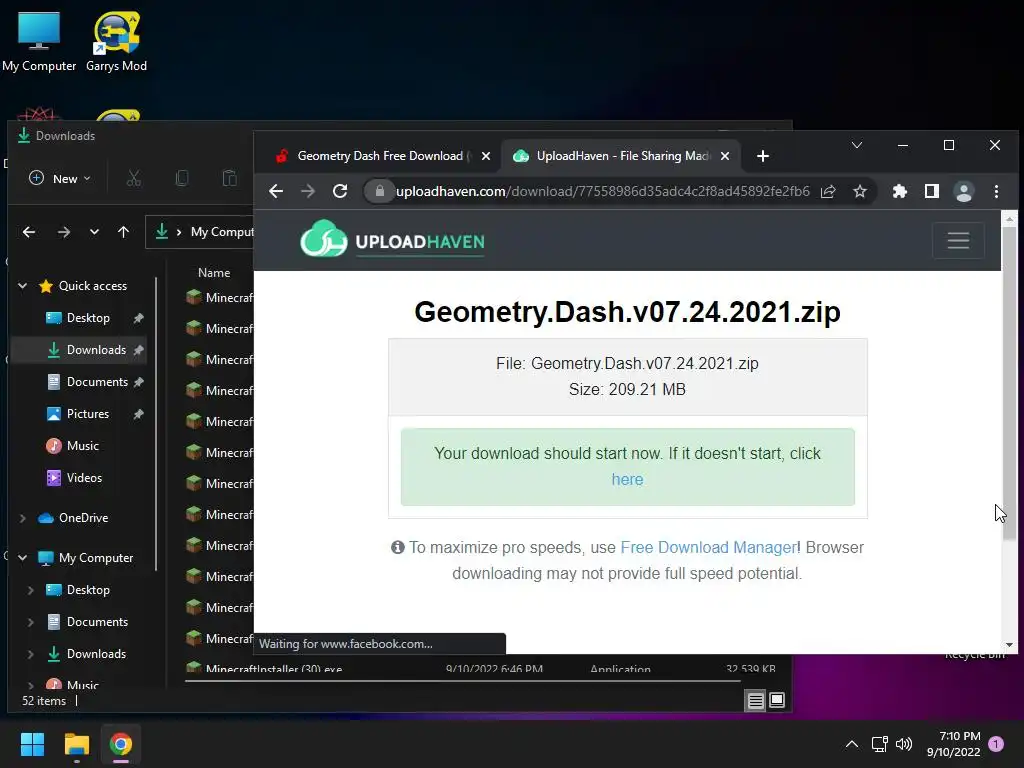Click Chrome's forward arrow button
The height and width of the screenshot is (768, 1024).
click(308, 191)
